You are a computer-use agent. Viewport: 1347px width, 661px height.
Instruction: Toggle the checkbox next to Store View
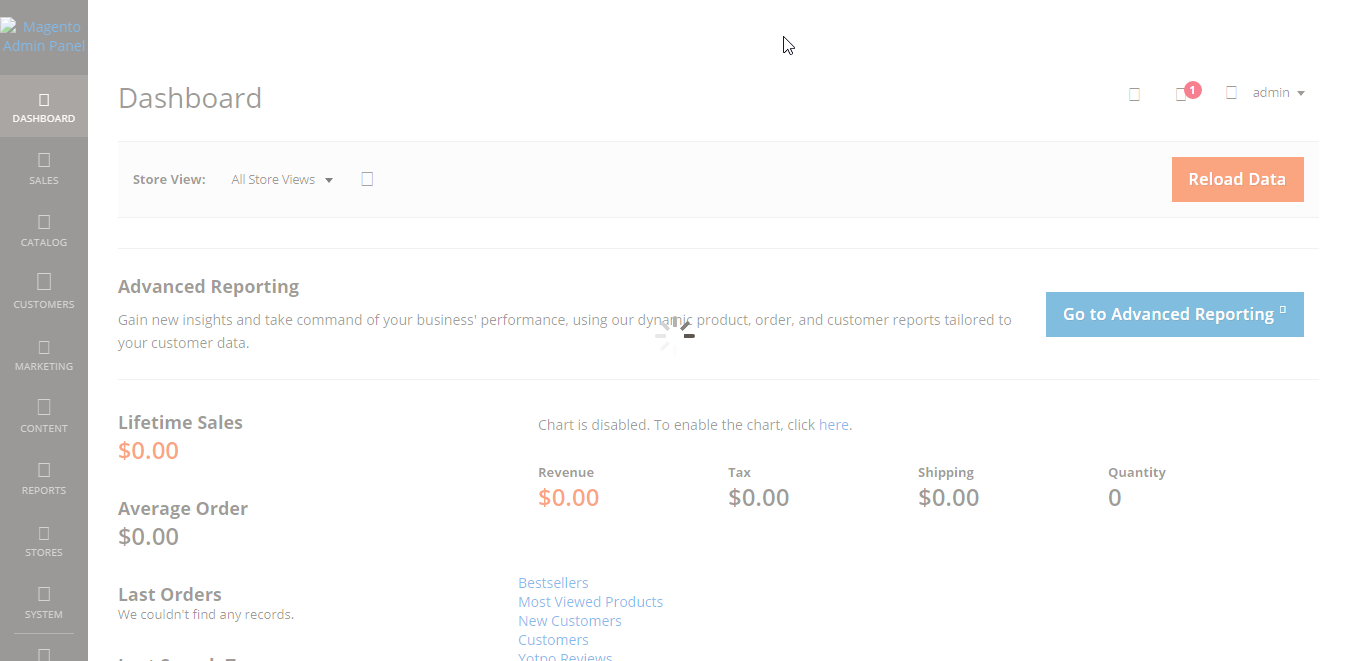[x=367, y=178]
